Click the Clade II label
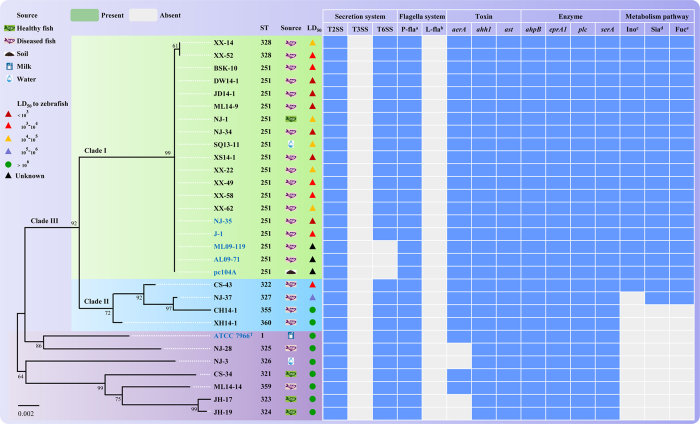700x424 pixels. pyautogui.click(x=96, y=301)
